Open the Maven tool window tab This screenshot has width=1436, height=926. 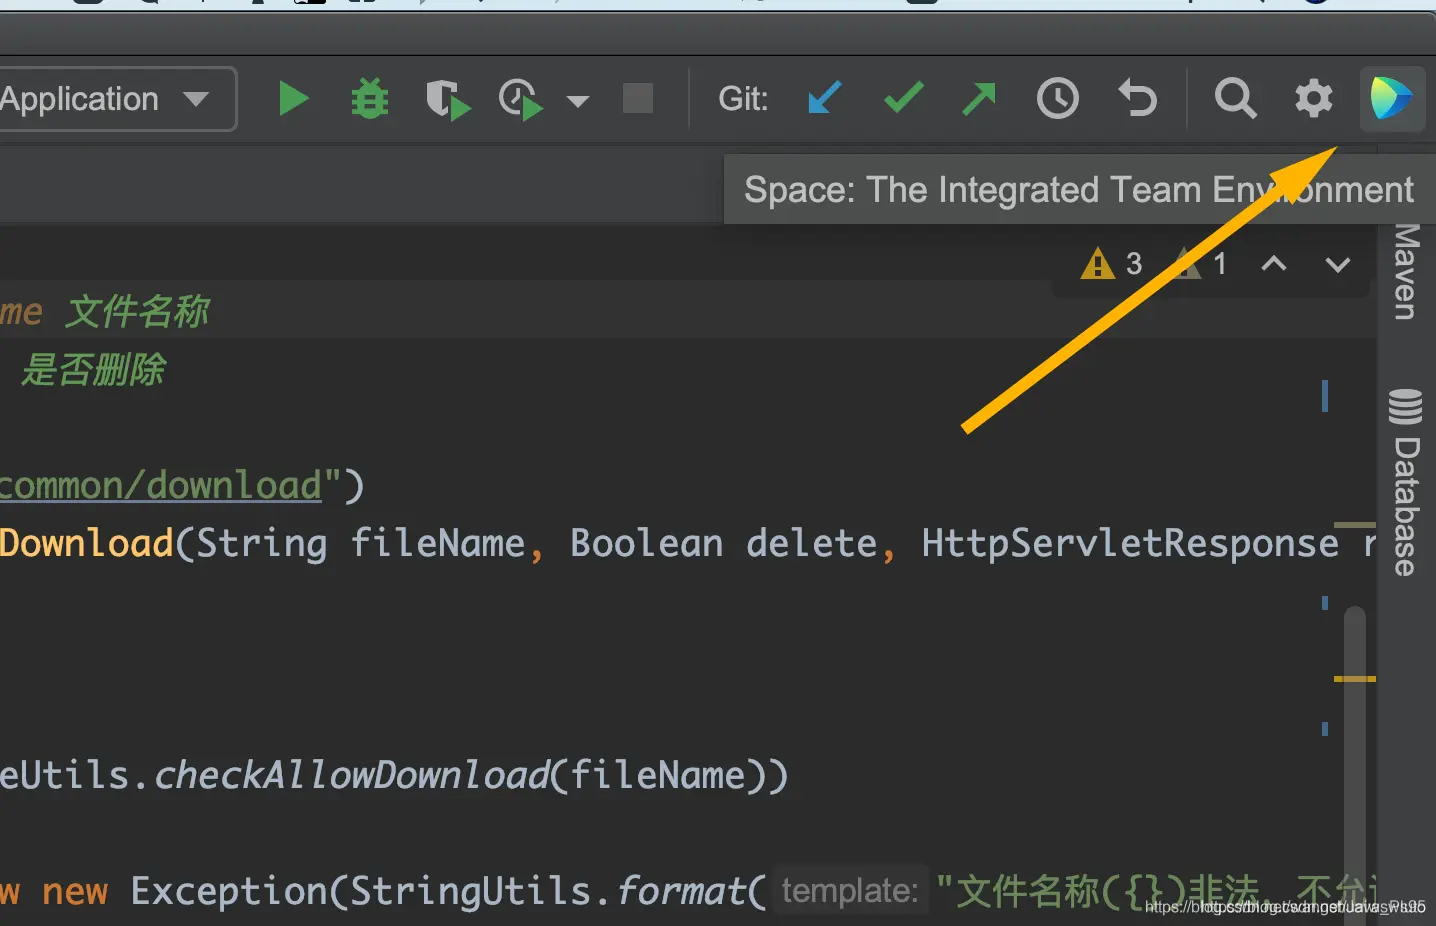coord(1406,271)
